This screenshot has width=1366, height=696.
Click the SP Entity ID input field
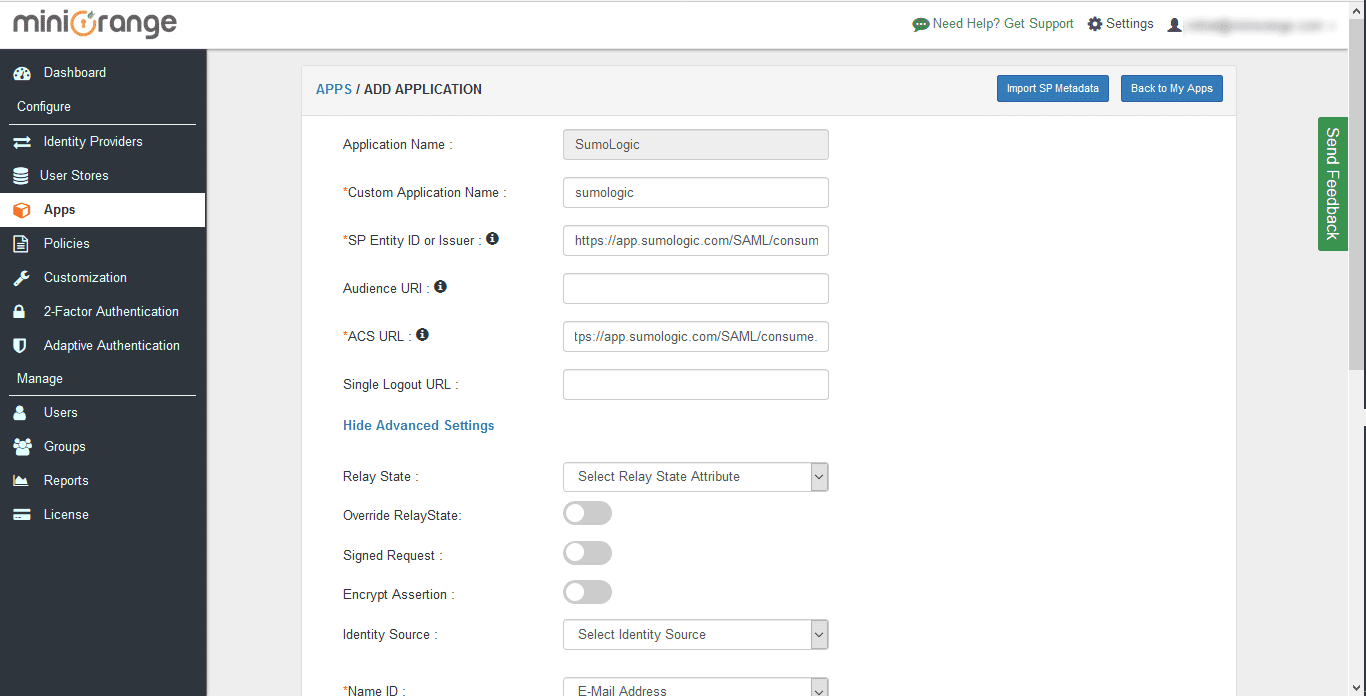pyautogui.click(x=696, y=241)
